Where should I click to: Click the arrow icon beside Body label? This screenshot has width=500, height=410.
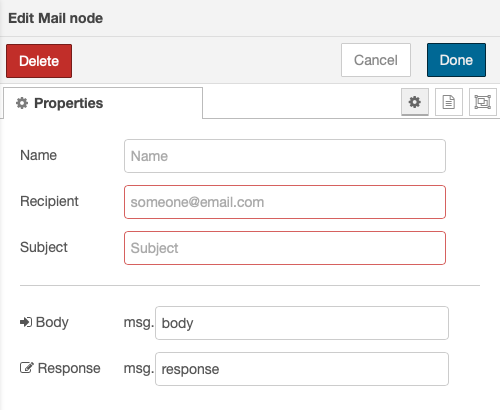click(26, 322)
